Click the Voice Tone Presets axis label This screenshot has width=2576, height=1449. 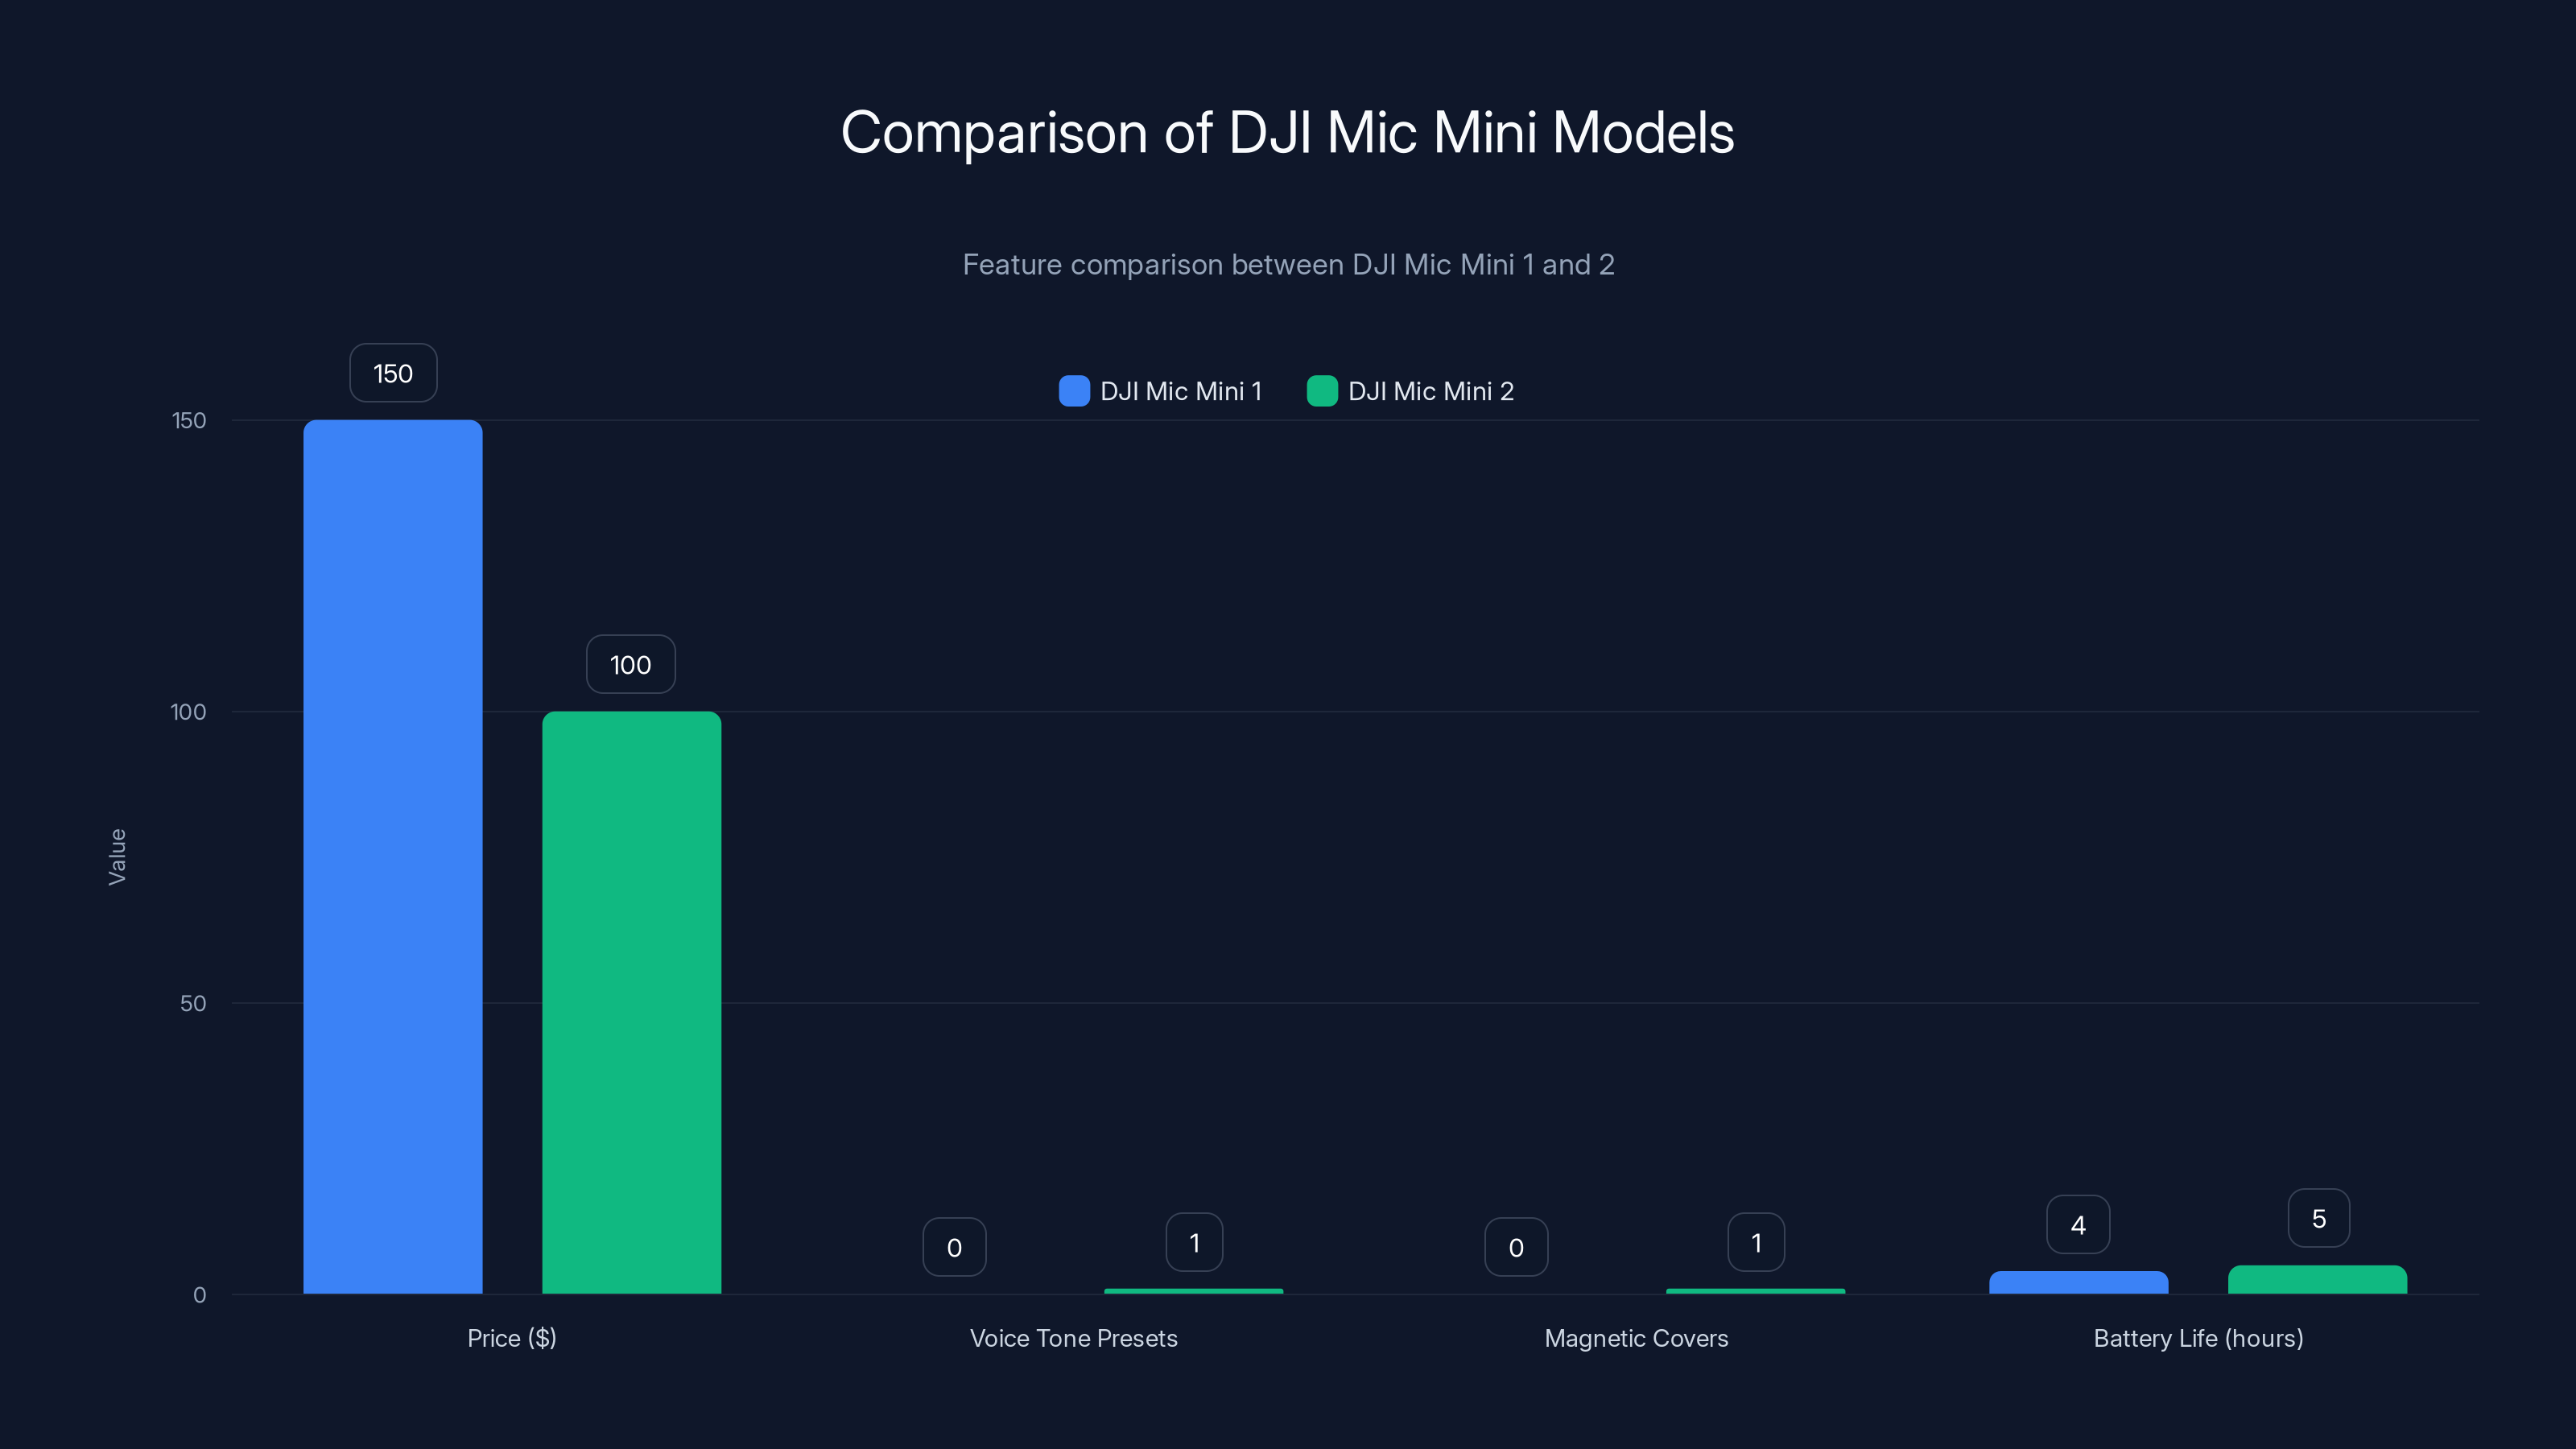coord(1073,1338)
